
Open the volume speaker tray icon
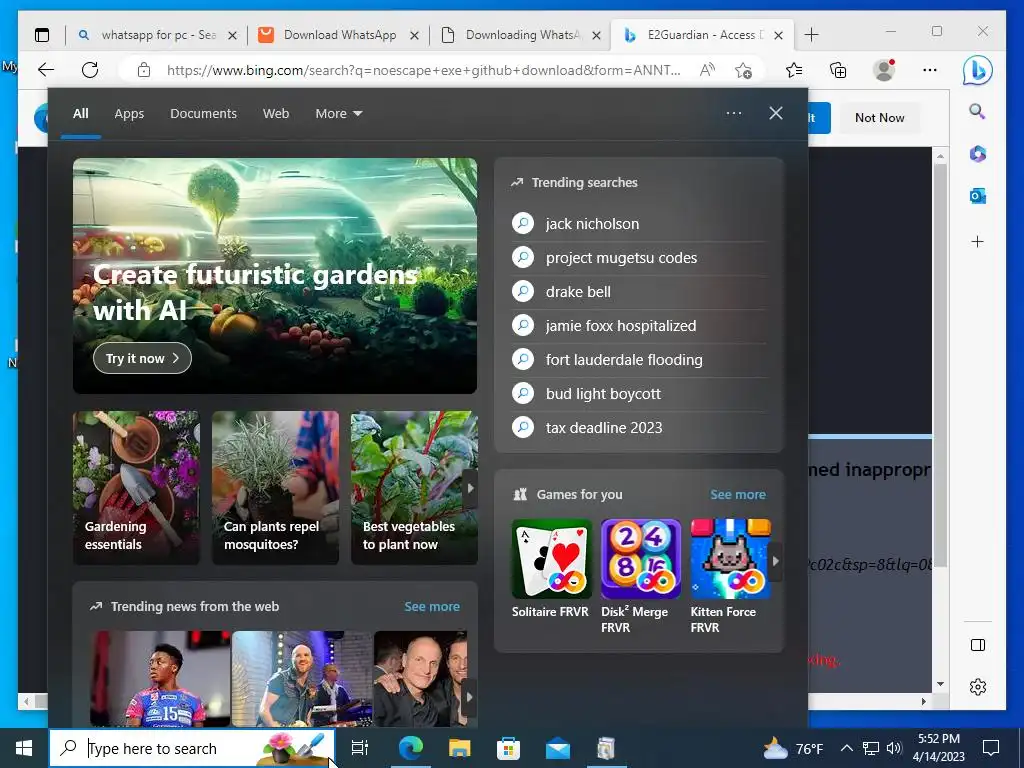coord(894,748)
